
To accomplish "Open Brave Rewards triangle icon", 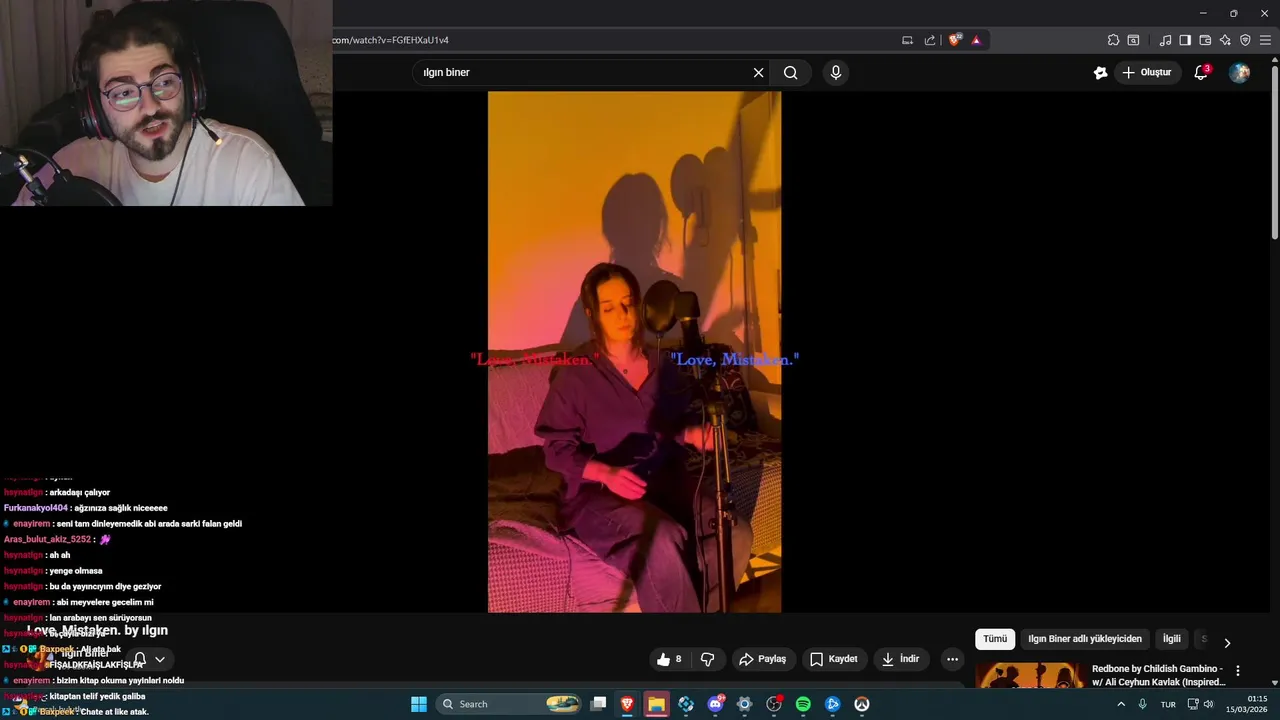I will click(976, 40).
